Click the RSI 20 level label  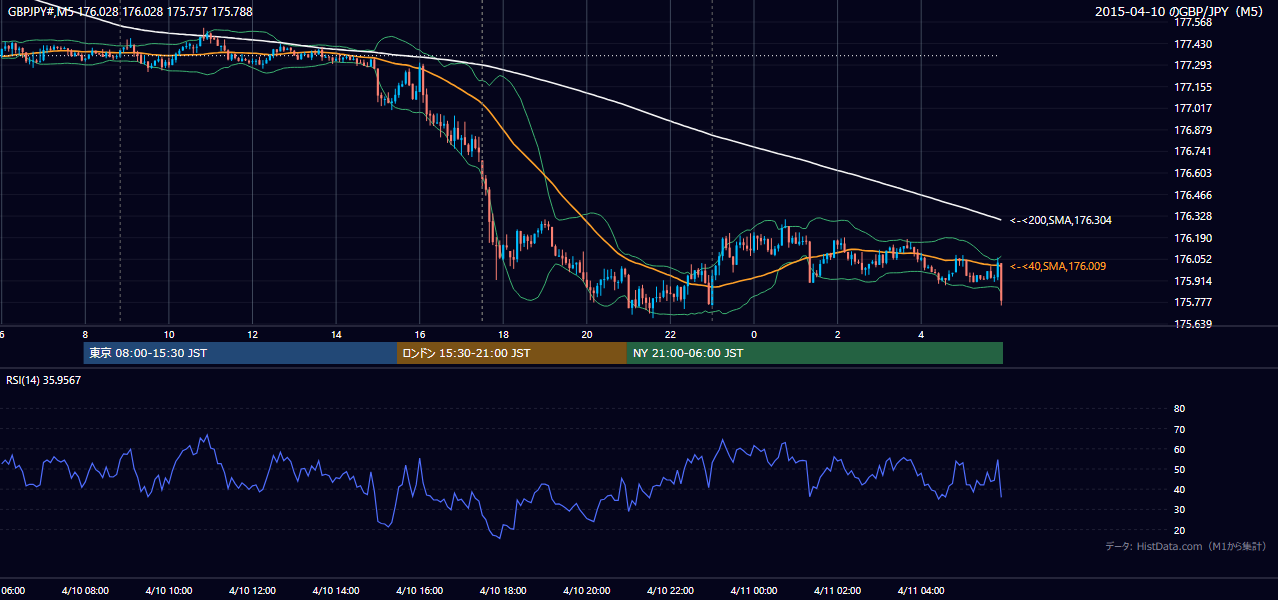(1179, 530)
